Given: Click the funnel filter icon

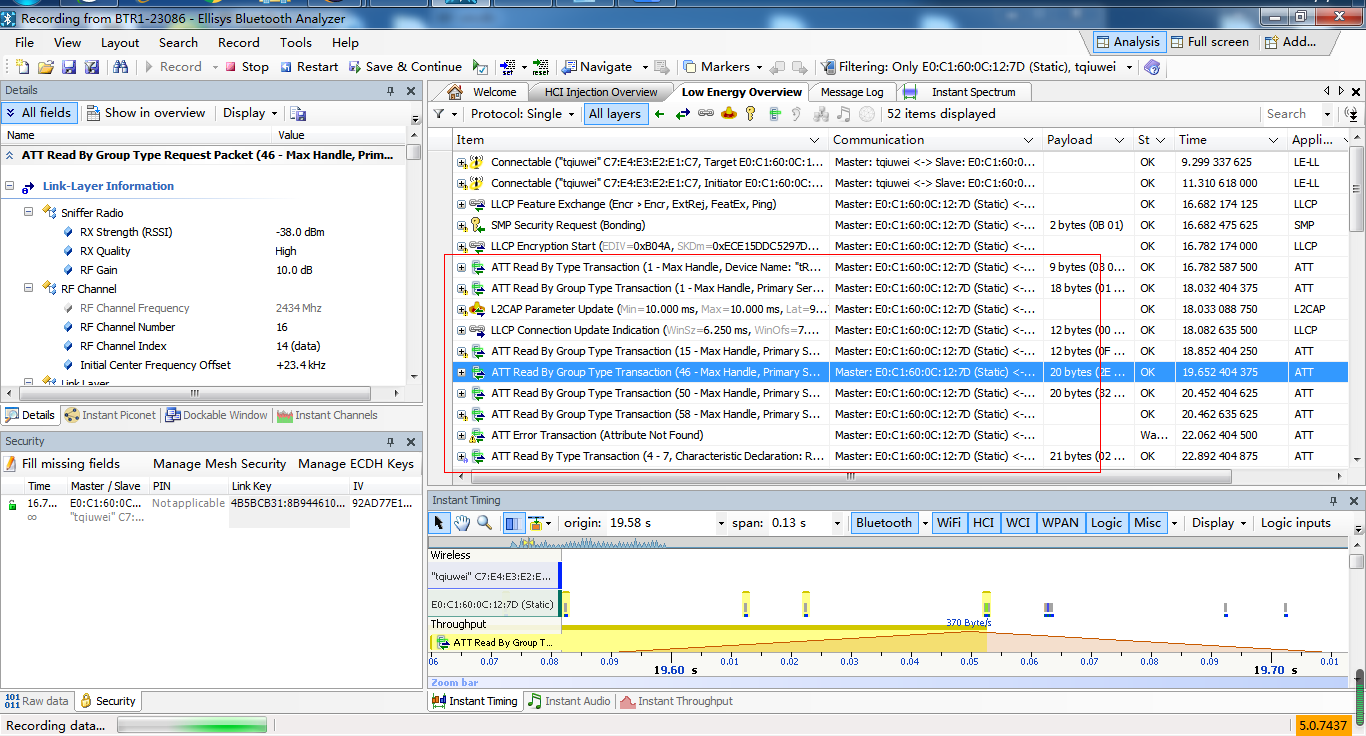Looking at the screenshot, I should (441, 114).
